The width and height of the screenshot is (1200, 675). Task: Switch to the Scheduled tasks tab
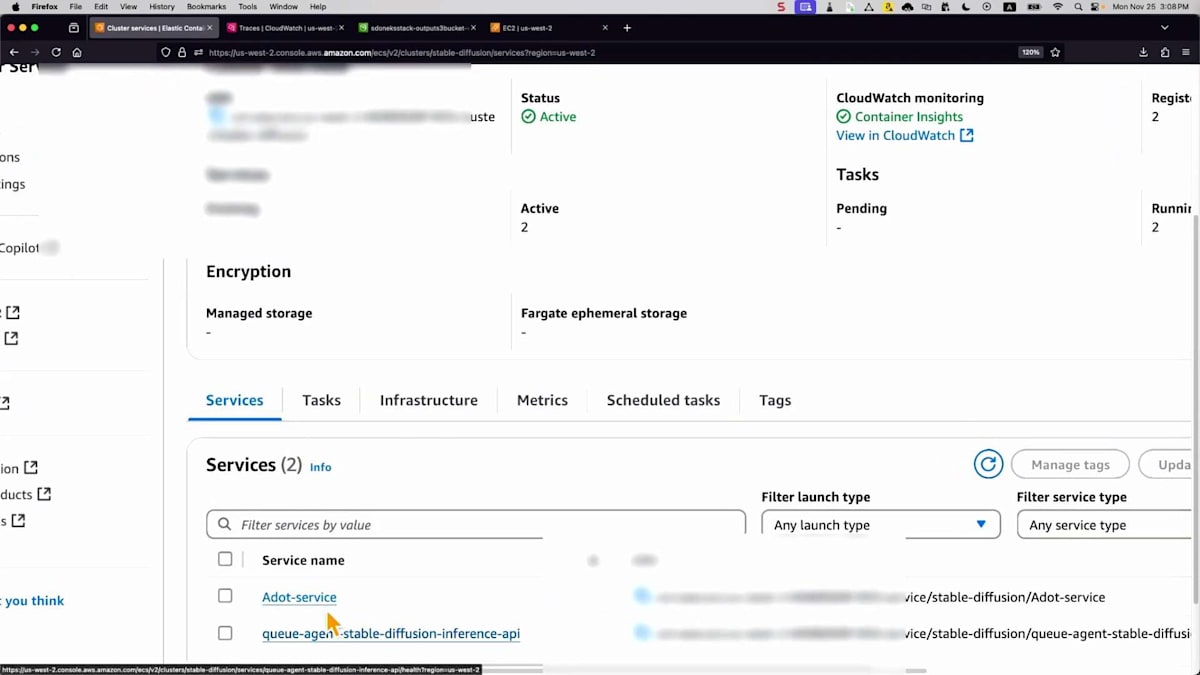[x=663, y=400]
